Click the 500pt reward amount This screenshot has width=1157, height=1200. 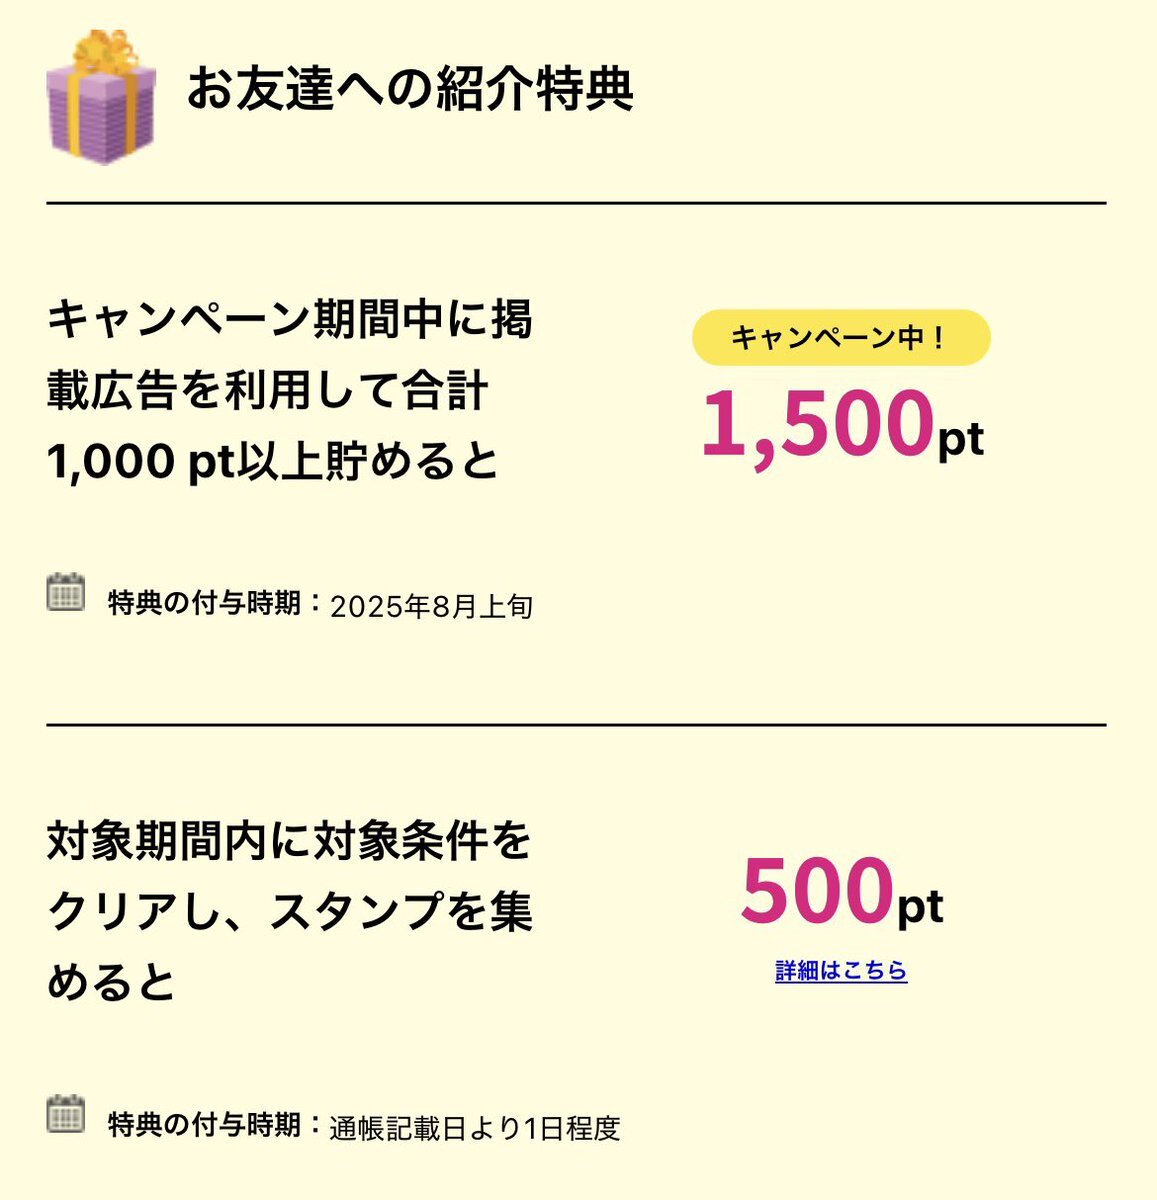[842, 890]
